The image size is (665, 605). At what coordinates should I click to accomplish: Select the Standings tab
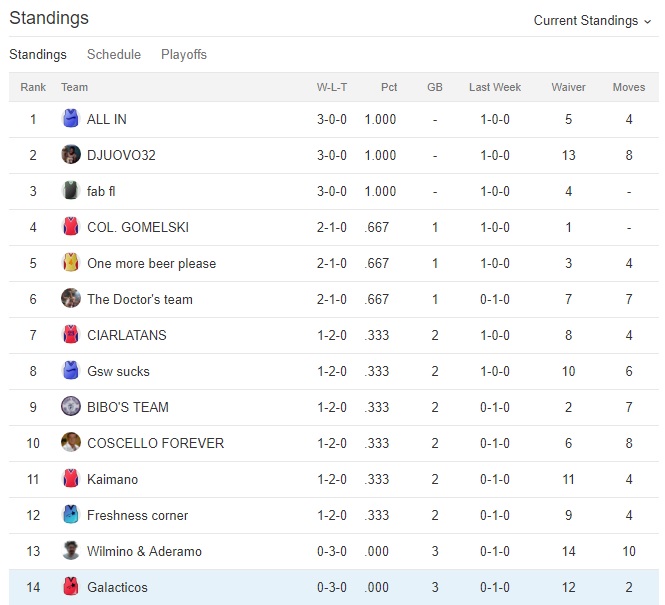(38, 54)
